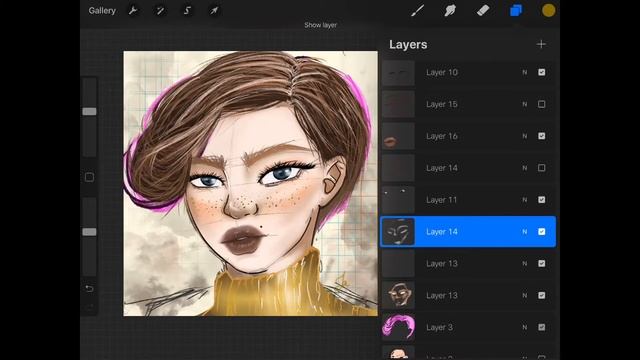Open blend mode N for Layer 3
Viewport: 640px width, 360px height.
pos(524,327)
